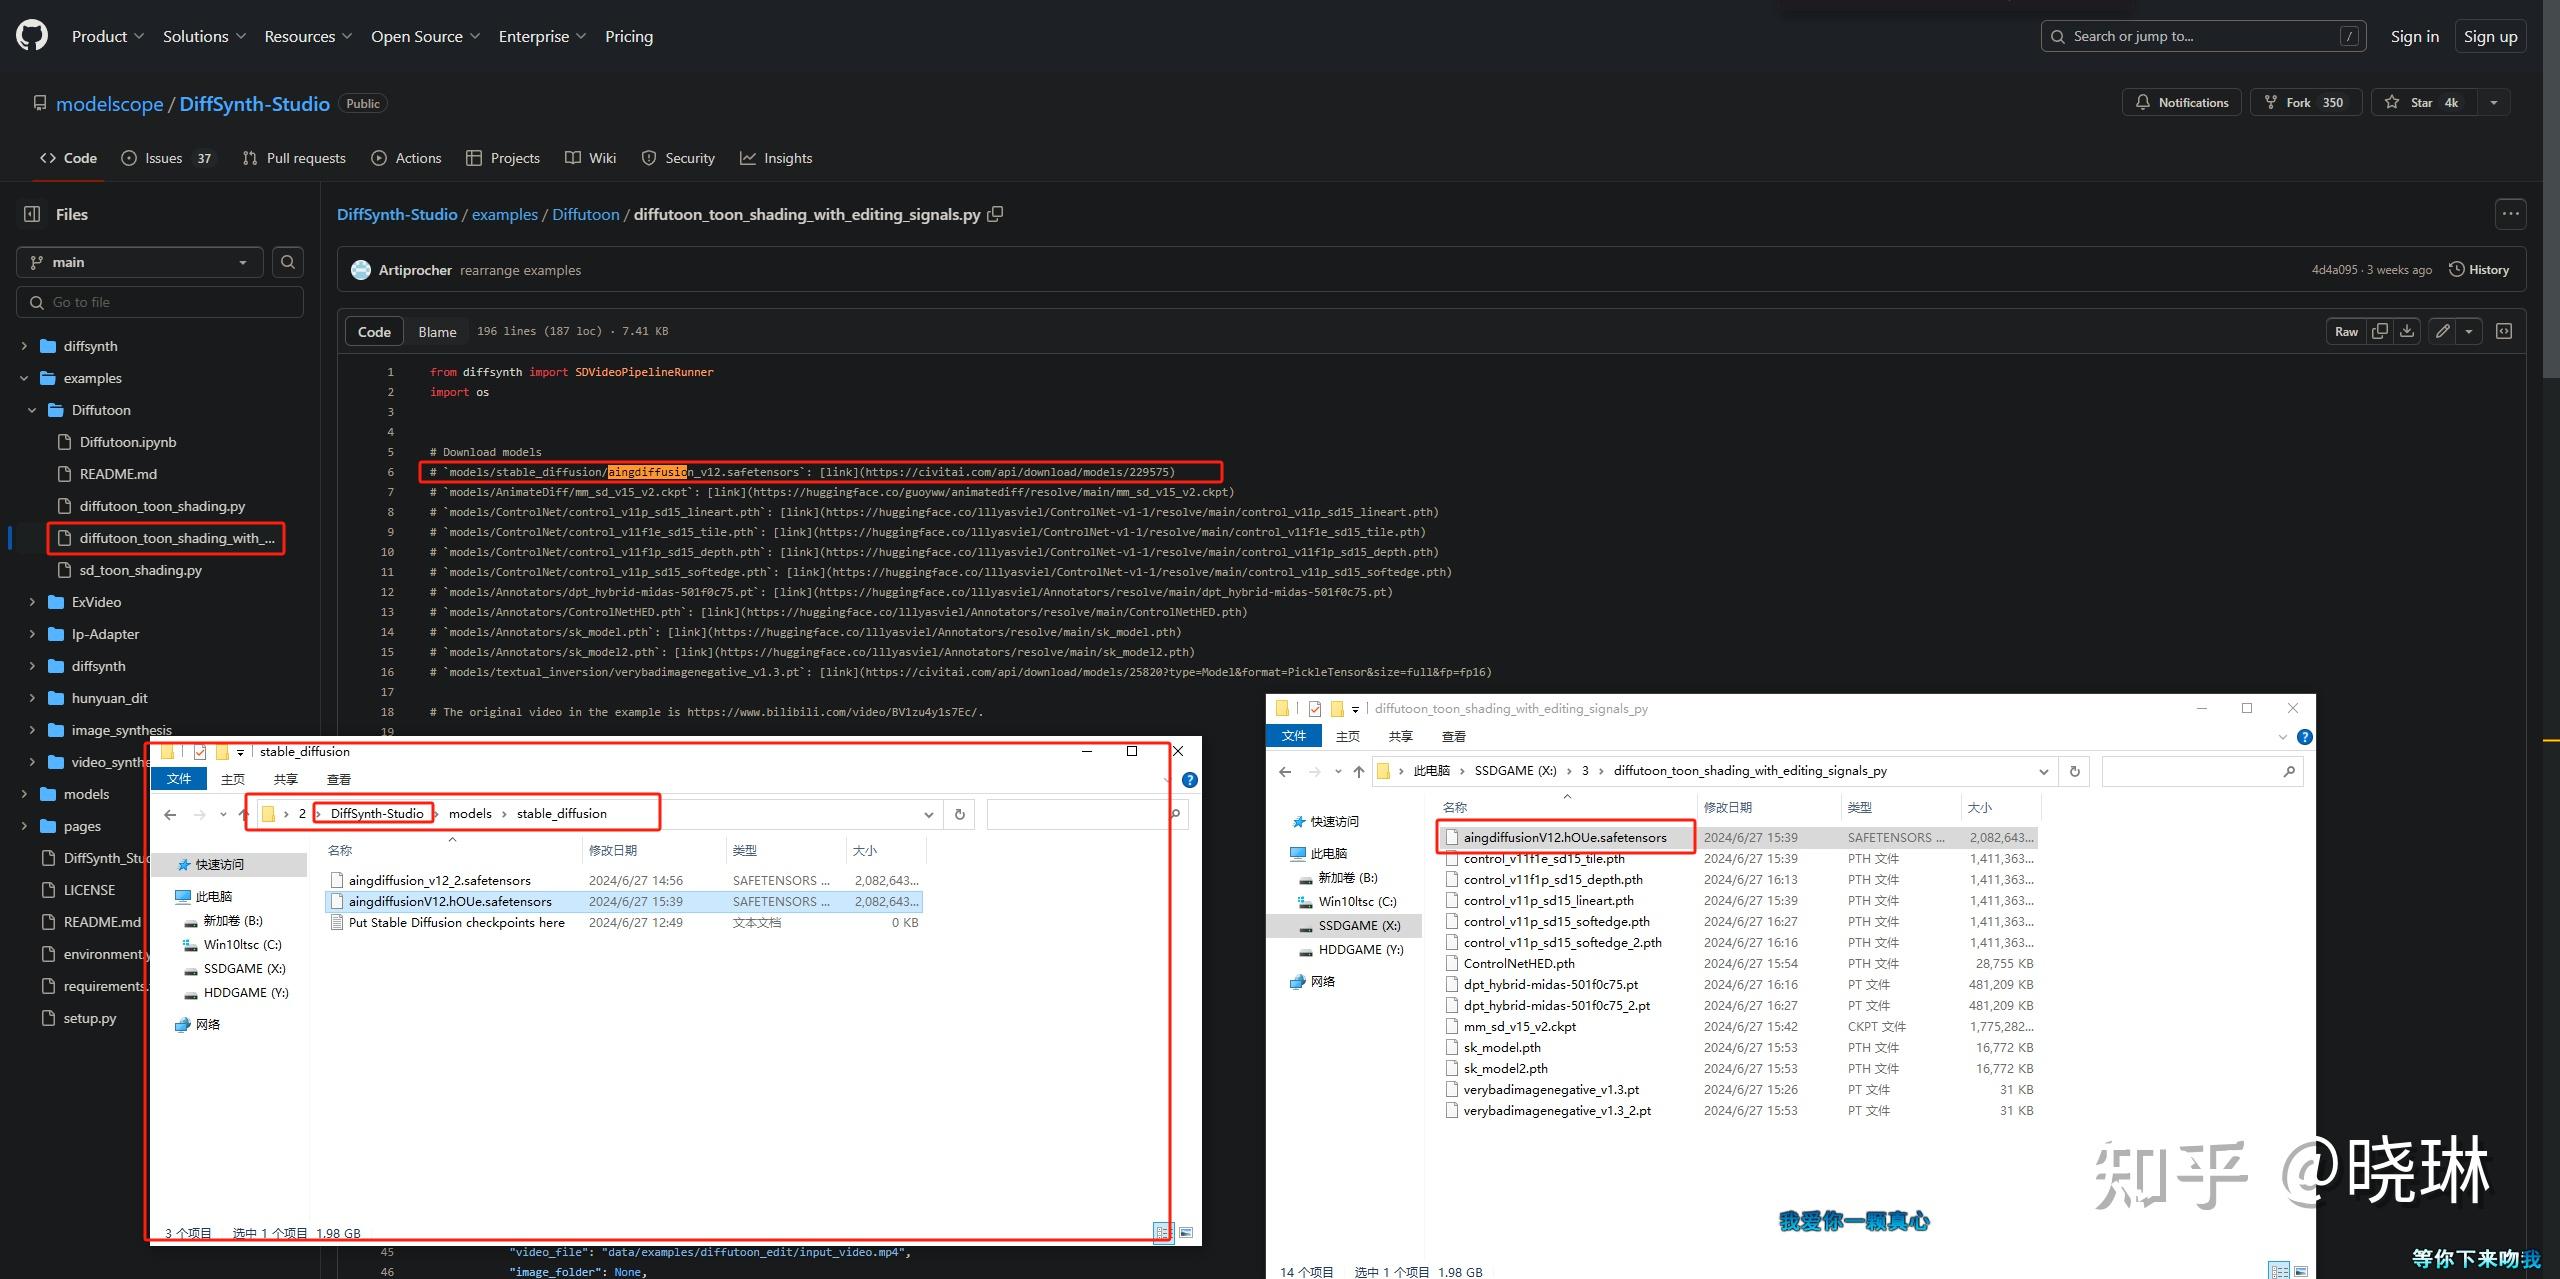
Task: Switch to the Blame view tab
Action: (x=437, y=331)
